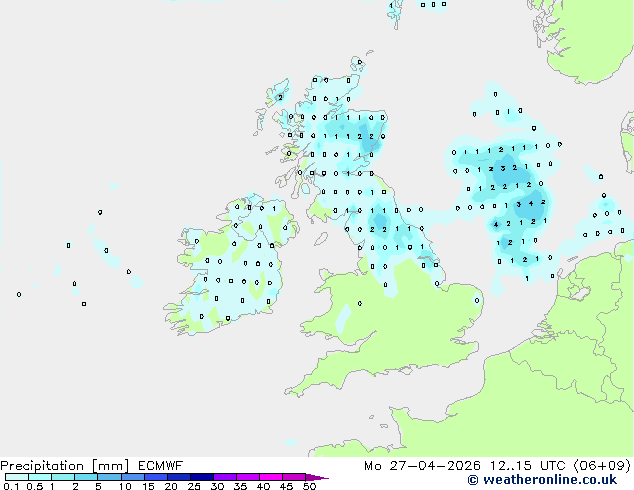Image resolution: width=634 pixels, height=490 pixels.
Task: Click the weatheronline.co.uk copyright link
Action: point(542,480)
